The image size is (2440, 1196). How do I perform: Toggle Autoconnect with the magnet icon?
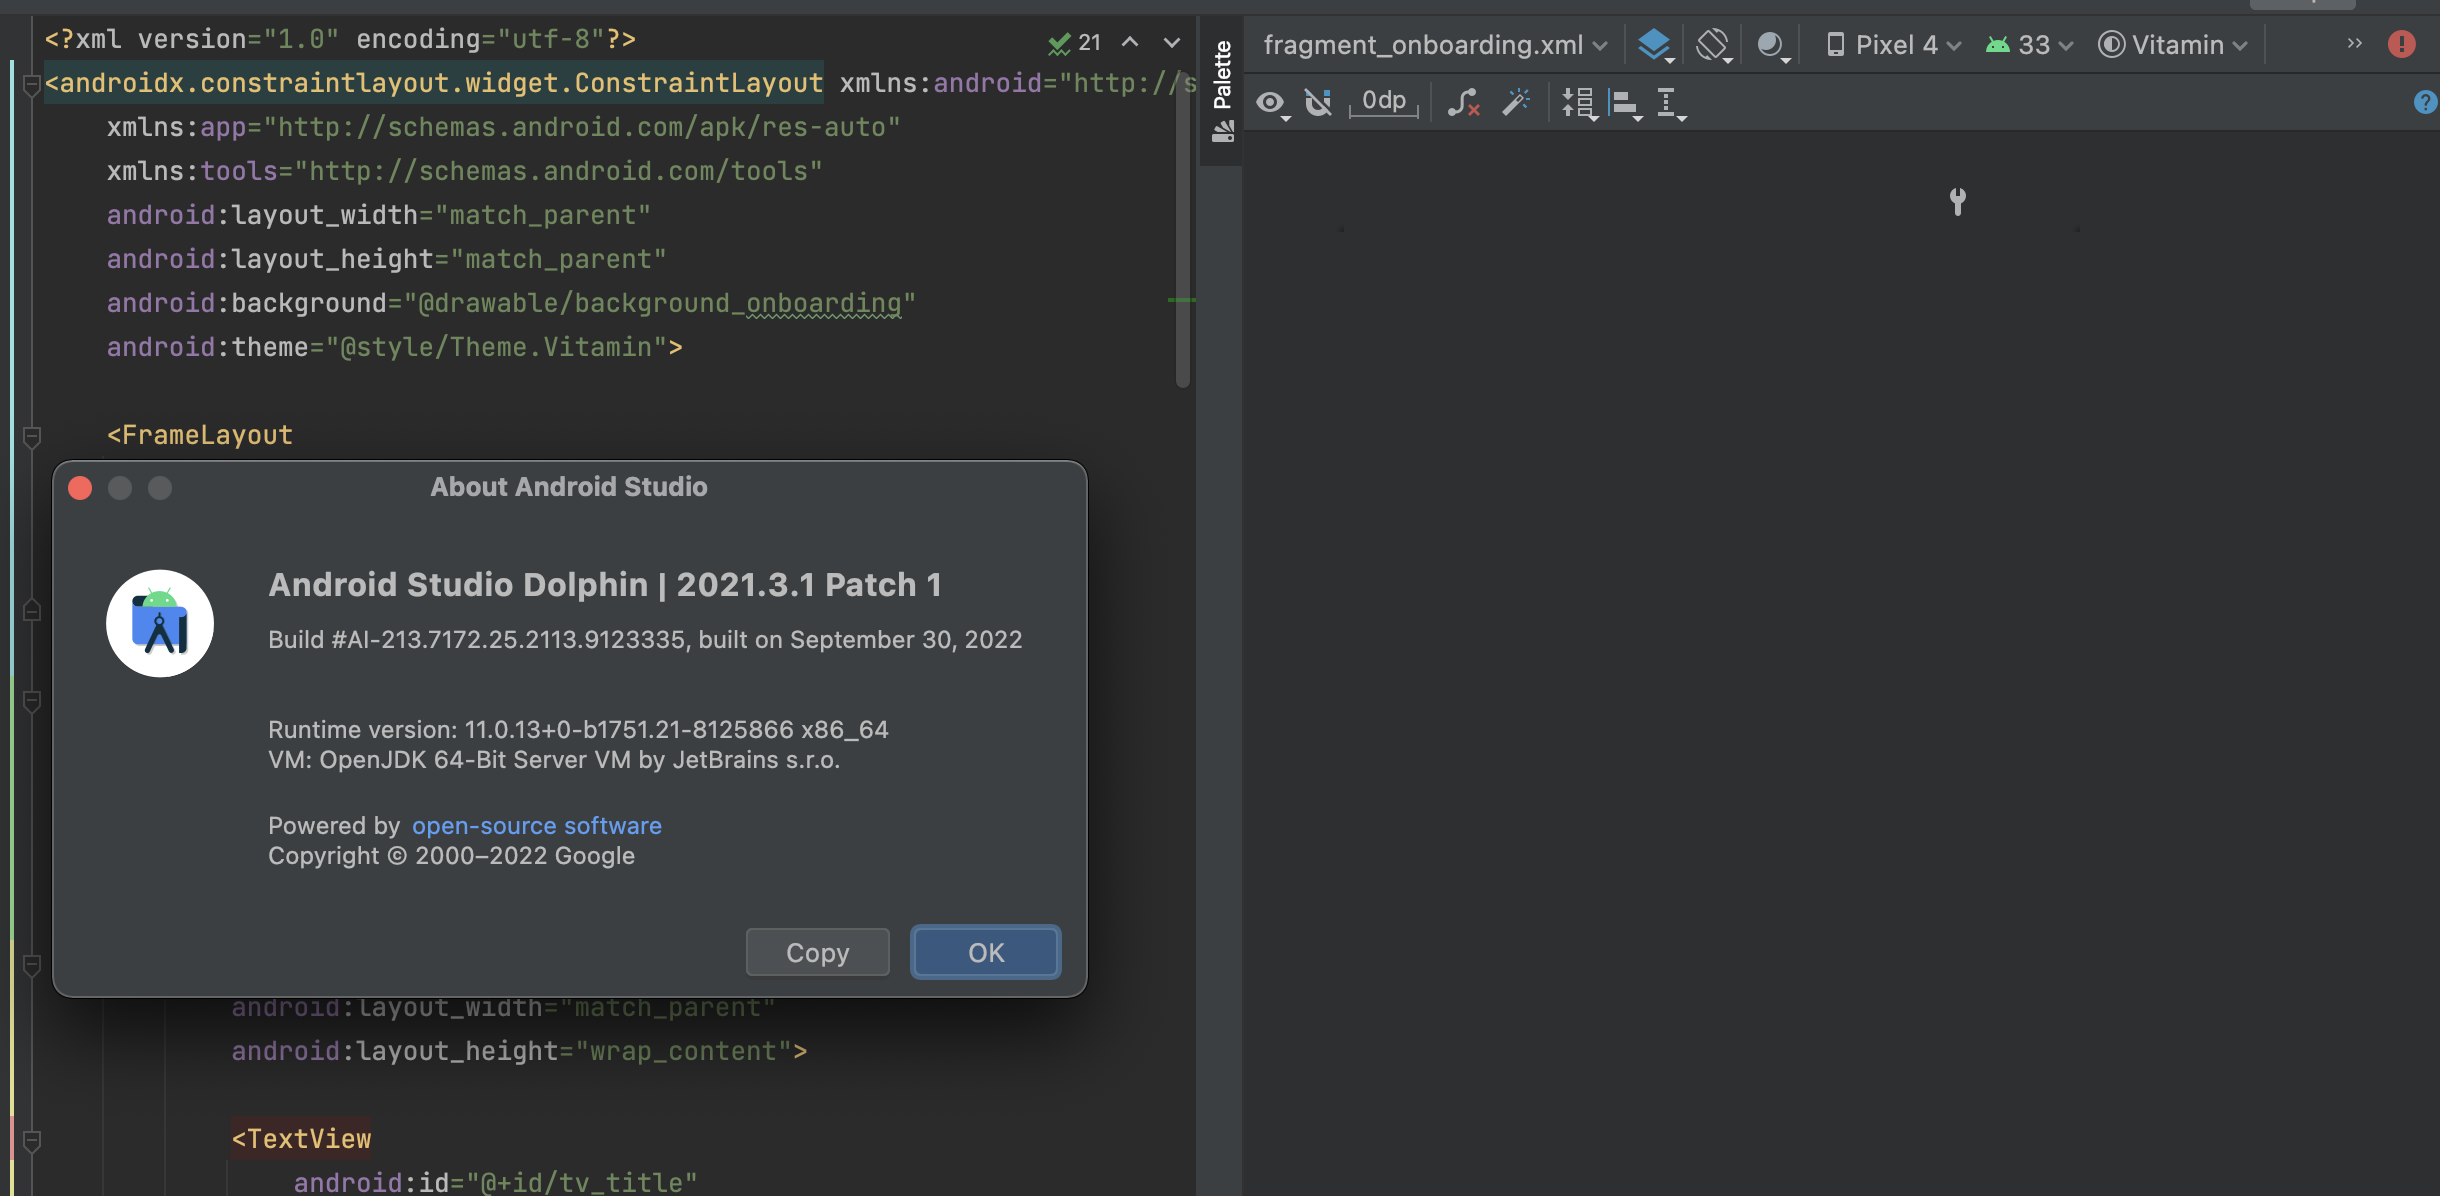[x=1318, y=103]
